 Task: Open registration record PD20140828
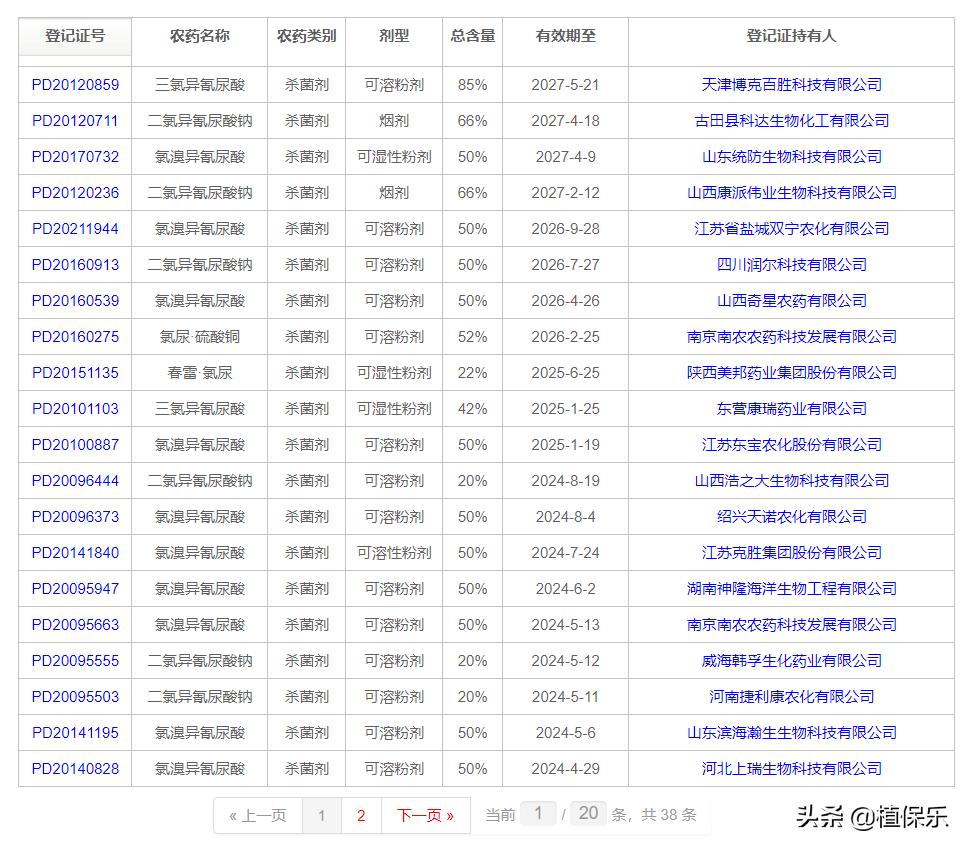tap(74, 769)
